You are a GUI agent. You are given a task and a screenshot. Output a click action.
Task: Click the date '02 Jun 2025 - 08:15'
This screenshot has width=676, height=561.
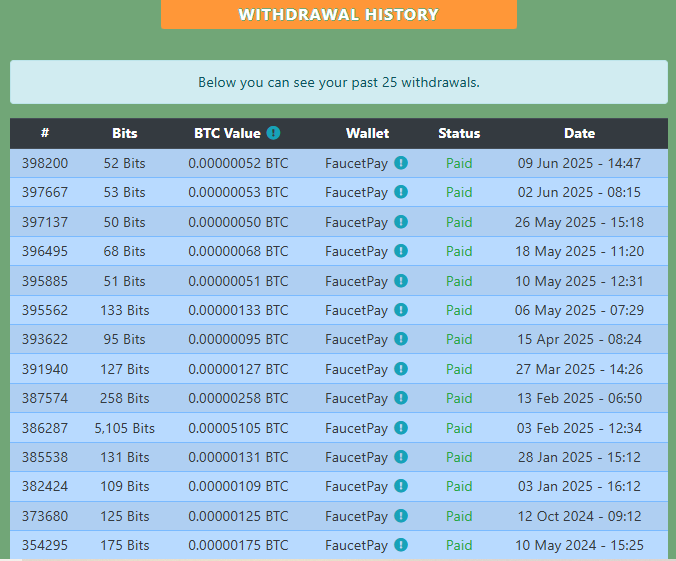[579, 192]
